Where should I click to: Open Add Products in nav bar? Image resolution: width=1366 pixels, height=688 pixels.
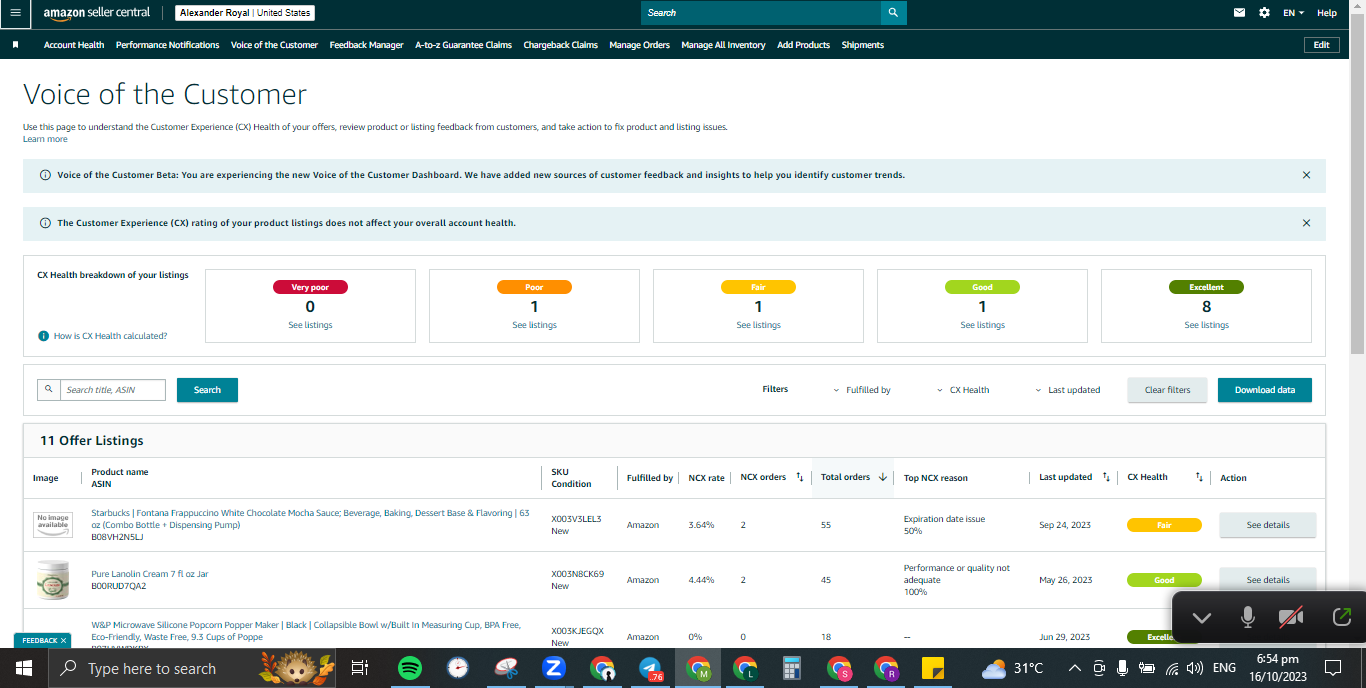click(804, 45)
